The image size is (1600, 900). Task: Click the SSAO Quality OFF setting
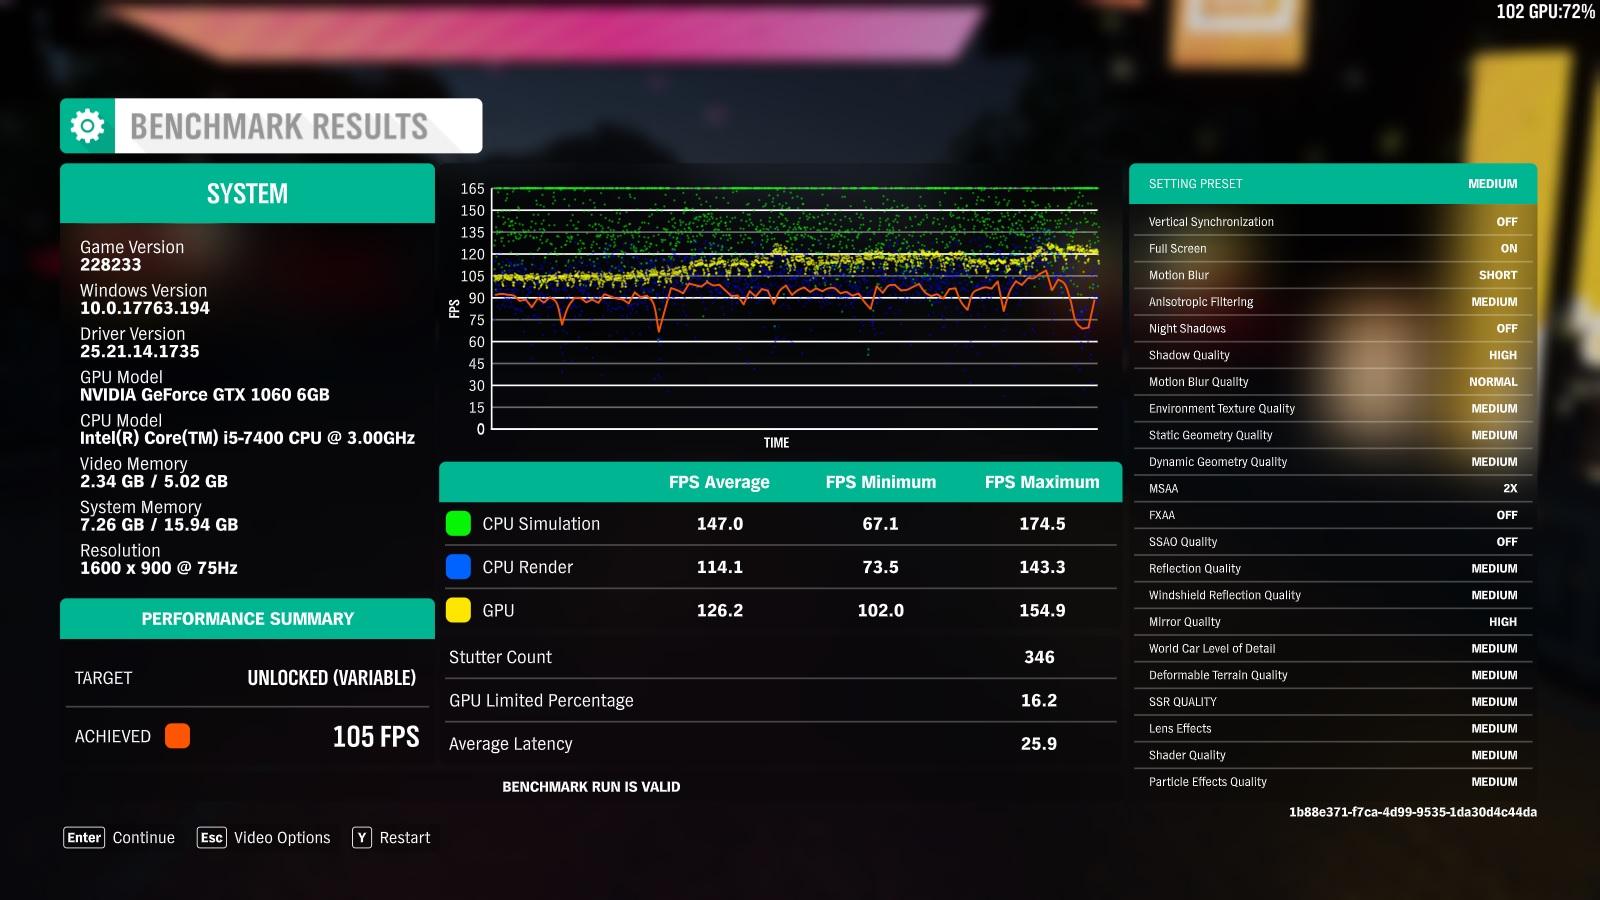click(x=1333, y=542)
